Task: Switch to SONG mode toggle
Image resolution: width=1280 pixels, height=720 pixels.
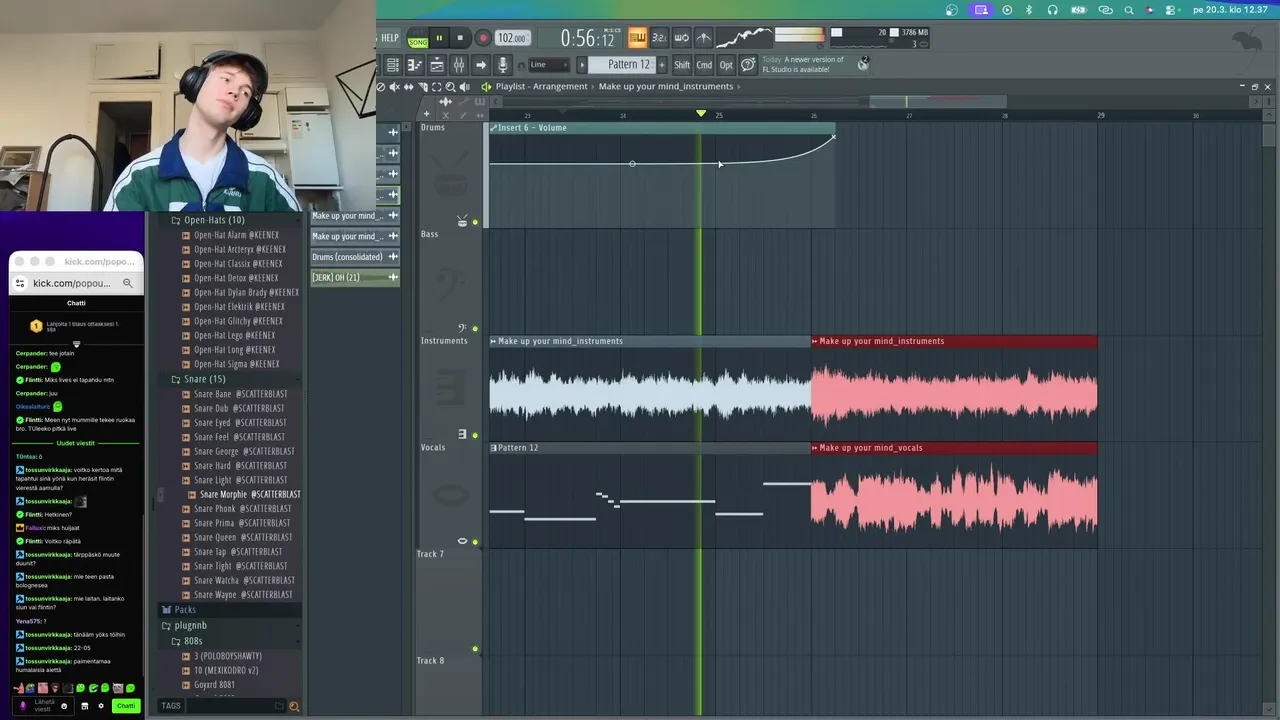Action: pos(418,42)
